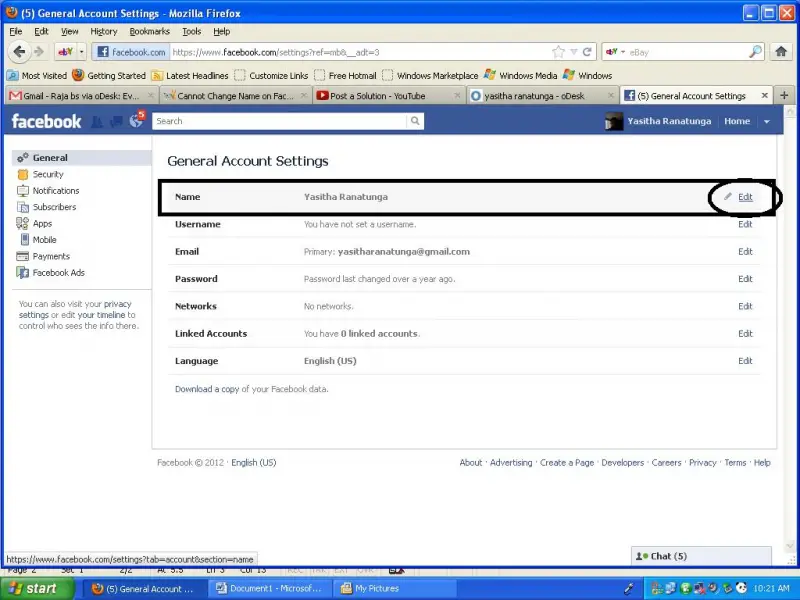
Task: Switch to Gmail tab
Action: [81, 95]
